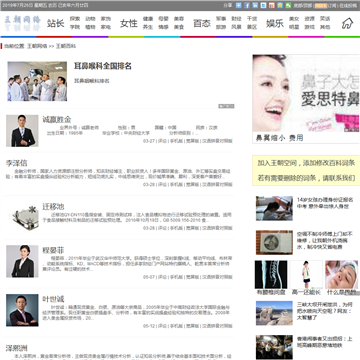The width and height of the screenshot is (360, 360).
Task: Open the 百态 navigation category
Action: (x=202, y=23)
